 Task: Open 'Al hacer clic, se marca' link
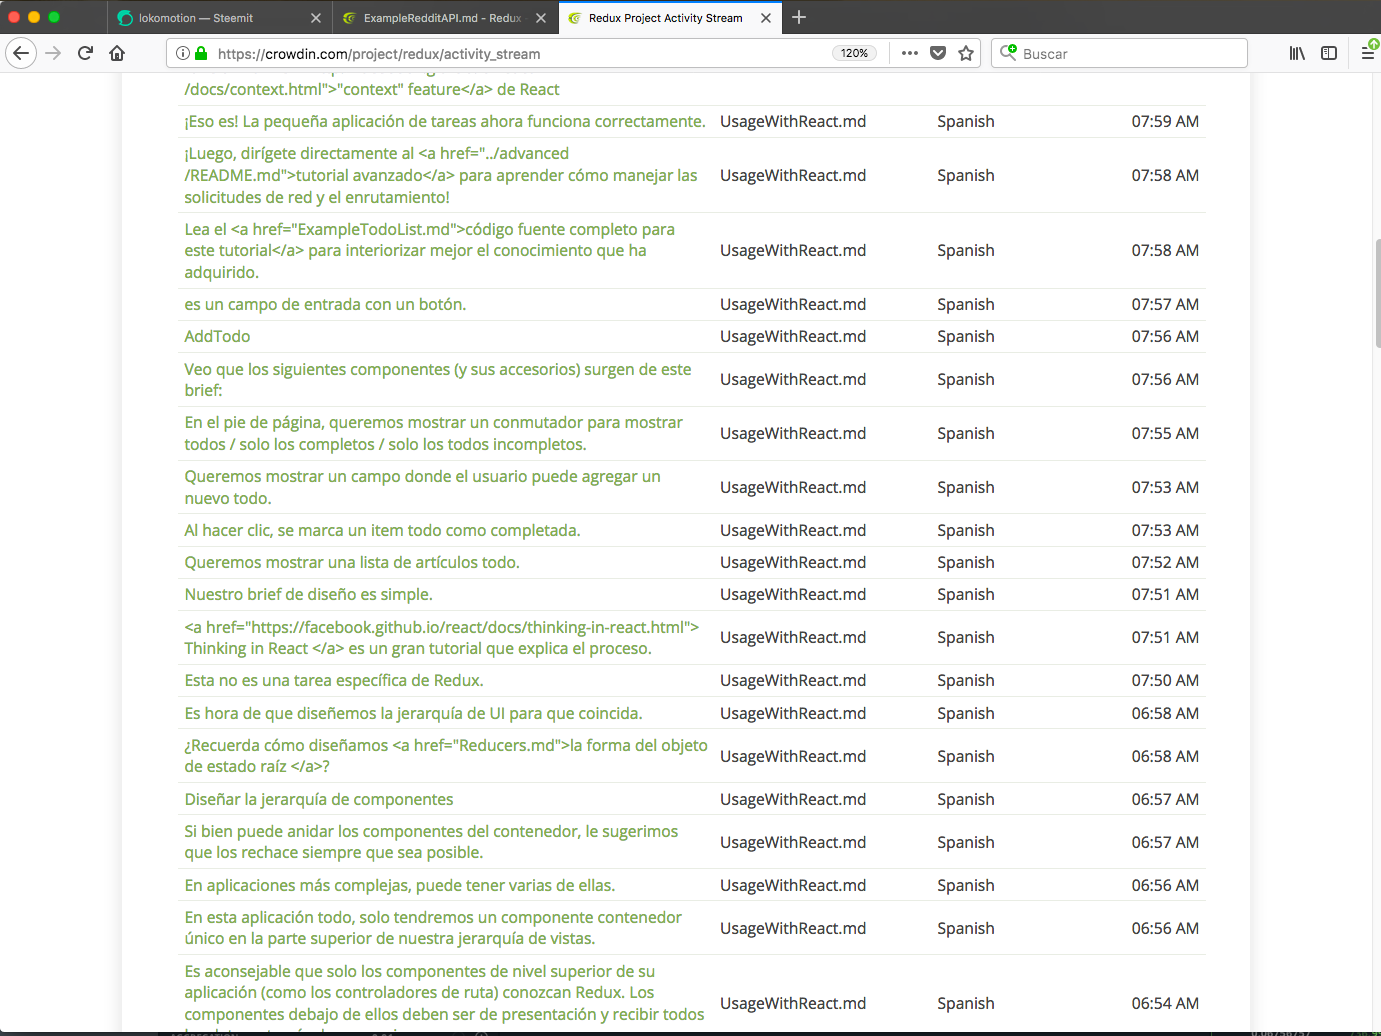click(382, 530)
